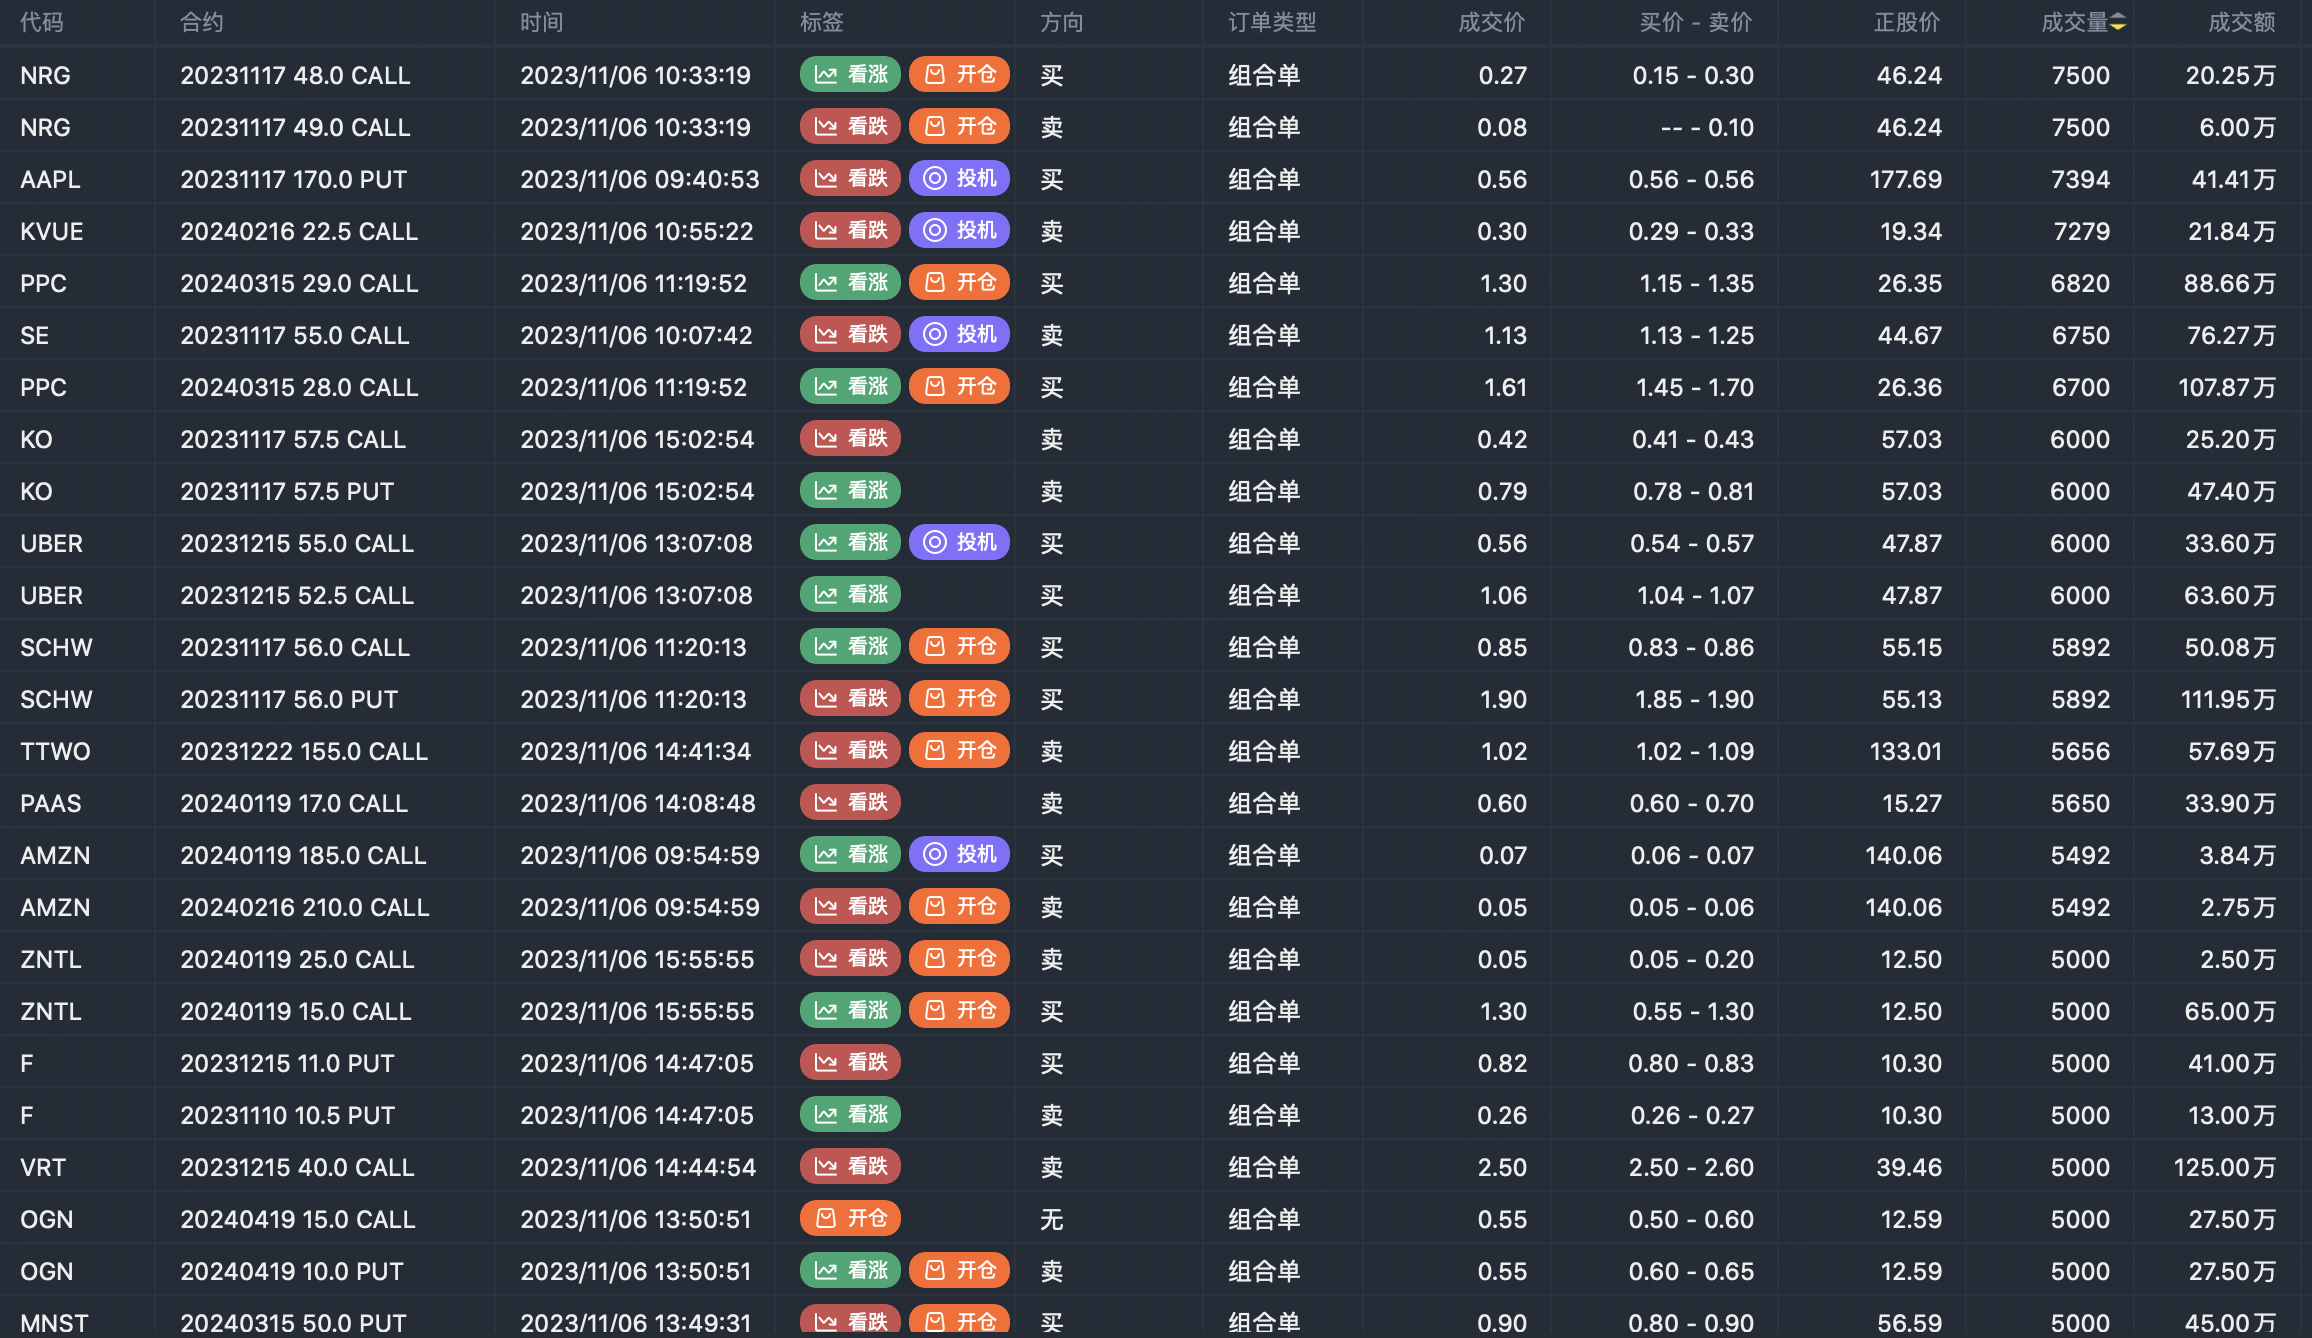Click the 111.95万 turnover value

[2229, 700]
